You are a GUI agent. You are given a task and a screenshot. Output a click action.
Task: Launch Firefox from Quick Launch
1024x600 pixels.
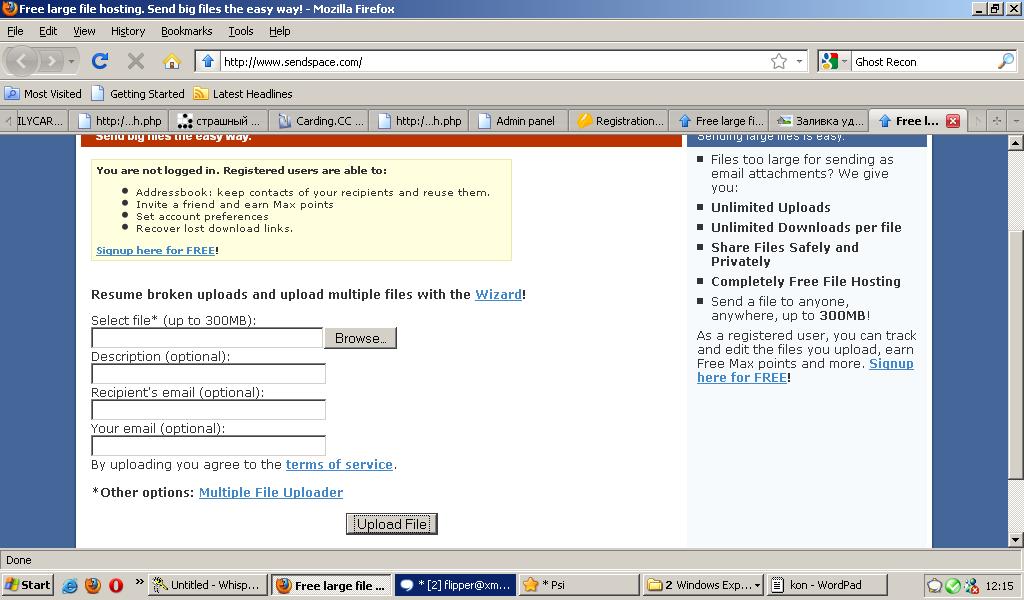pos(93,585)
